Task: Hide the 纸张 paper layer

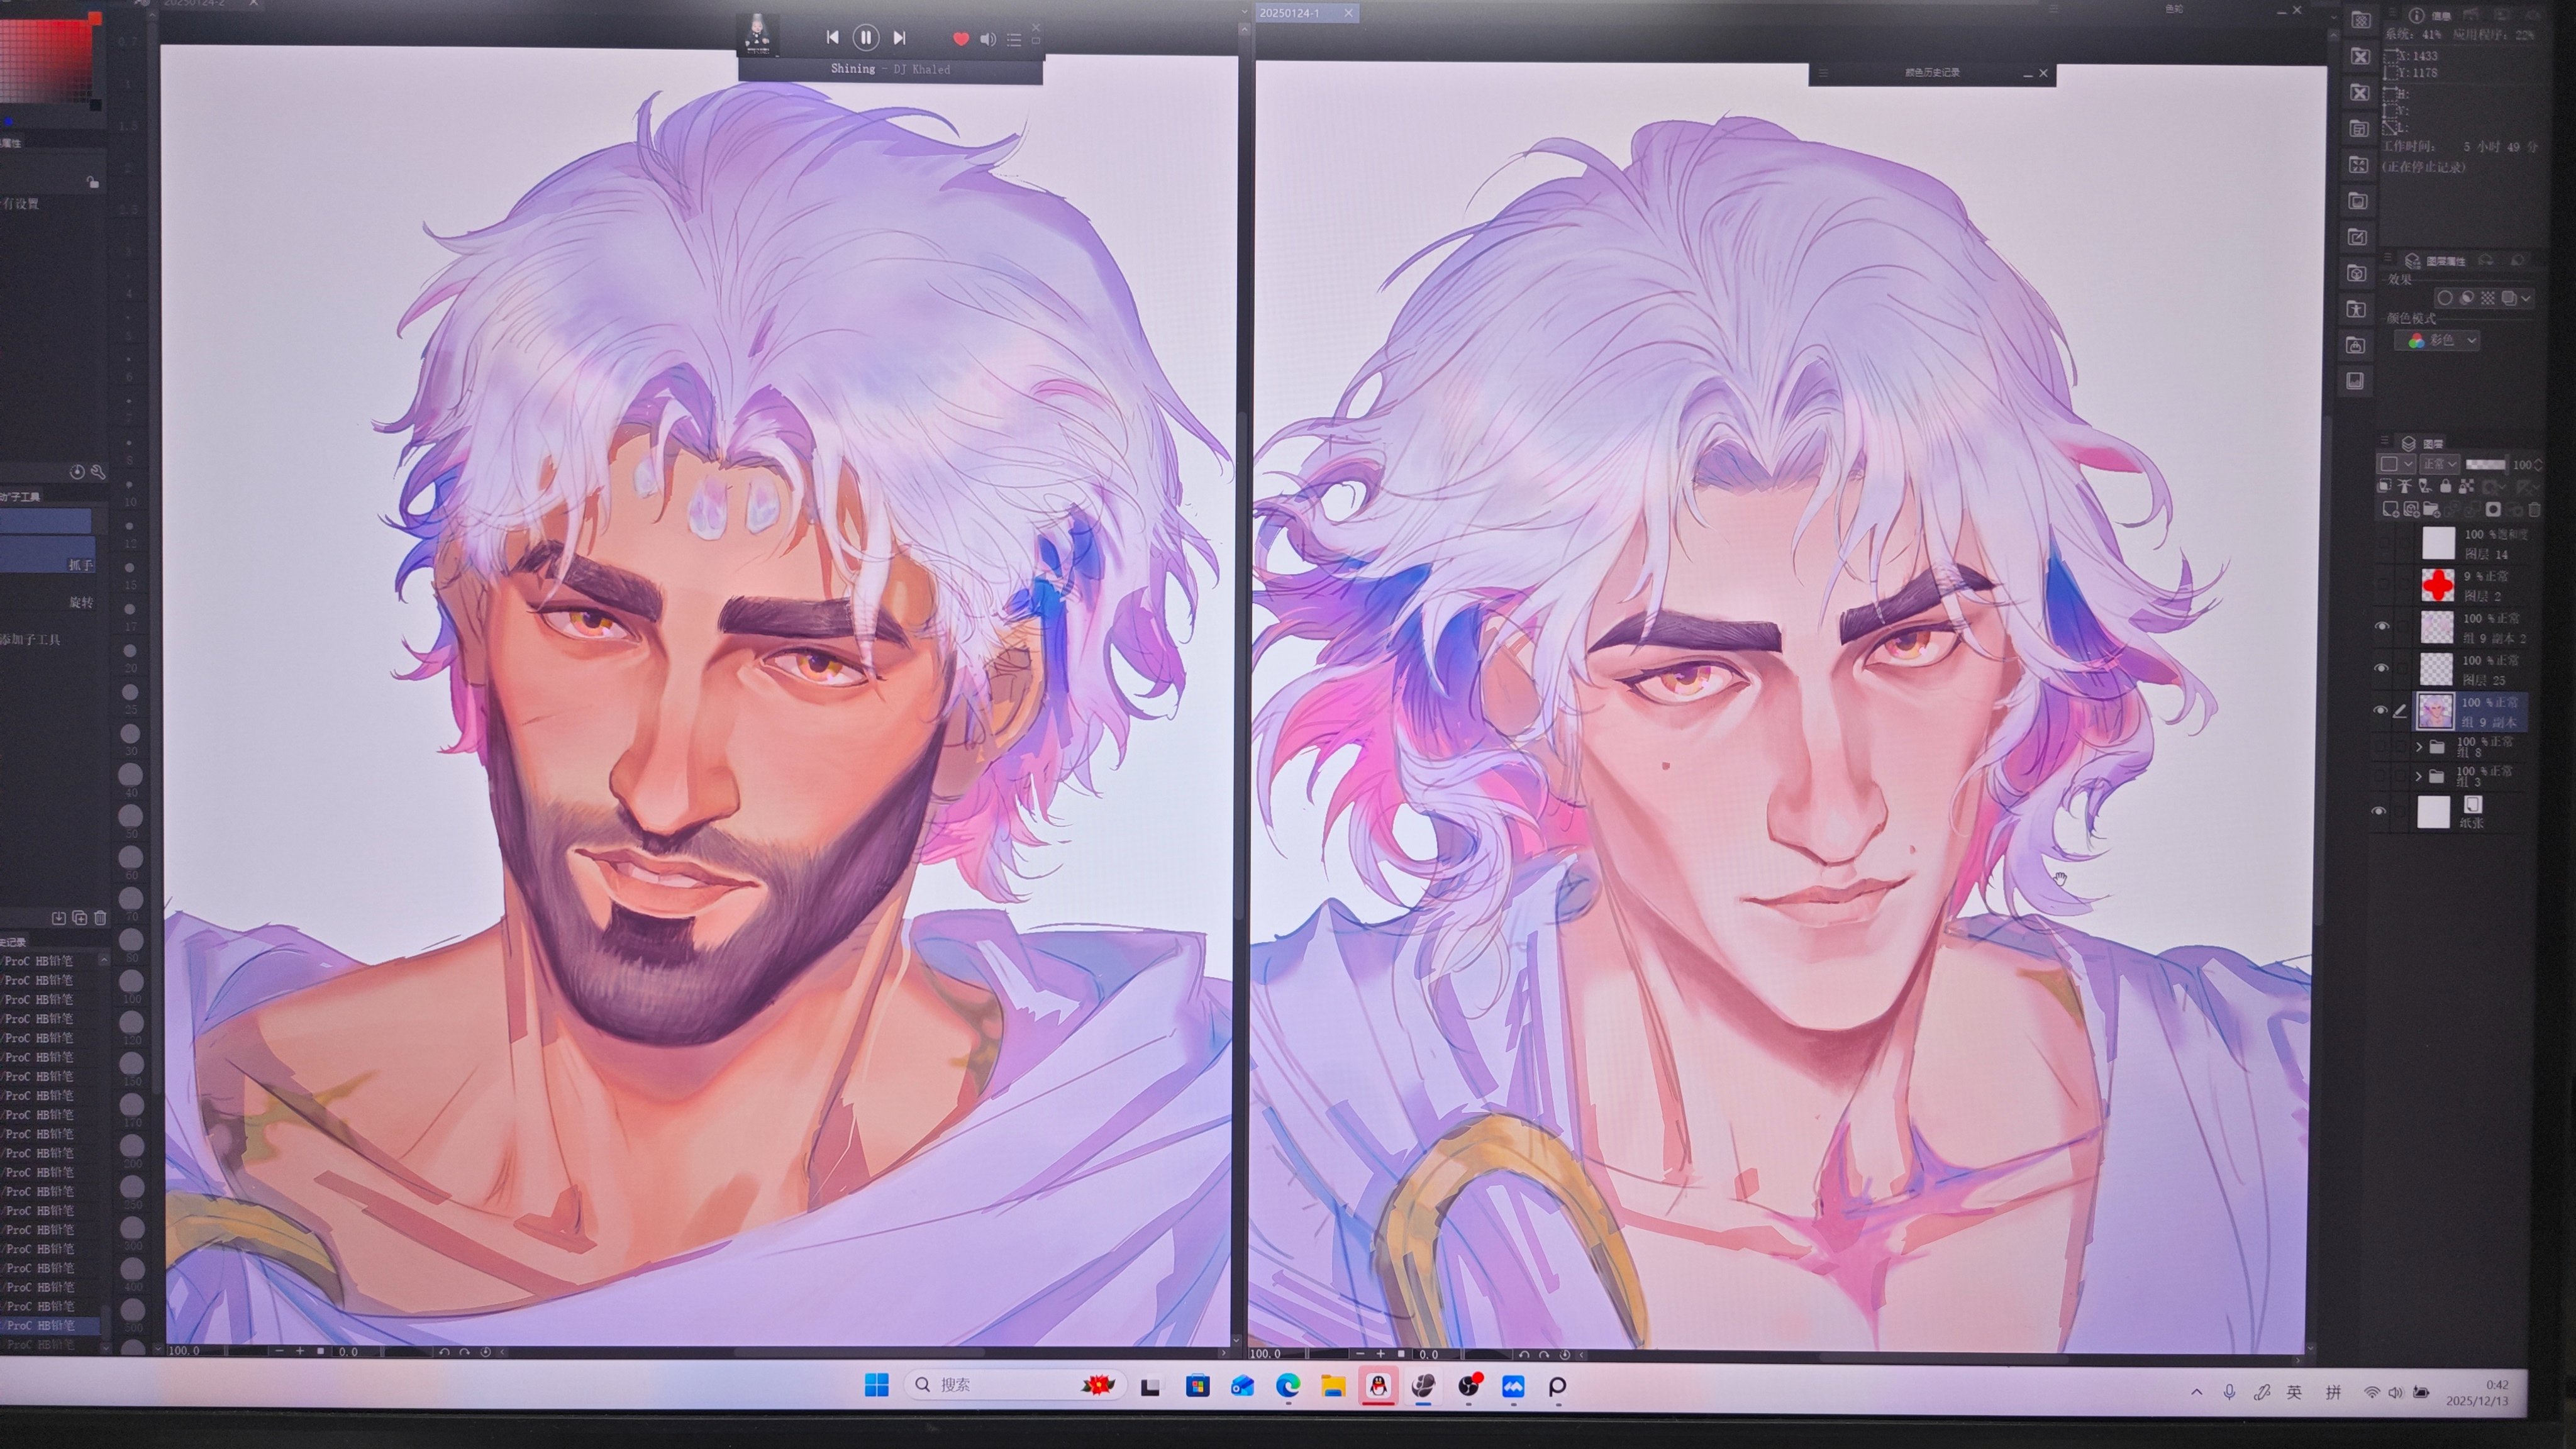Action: click(x=2379, y=811)
